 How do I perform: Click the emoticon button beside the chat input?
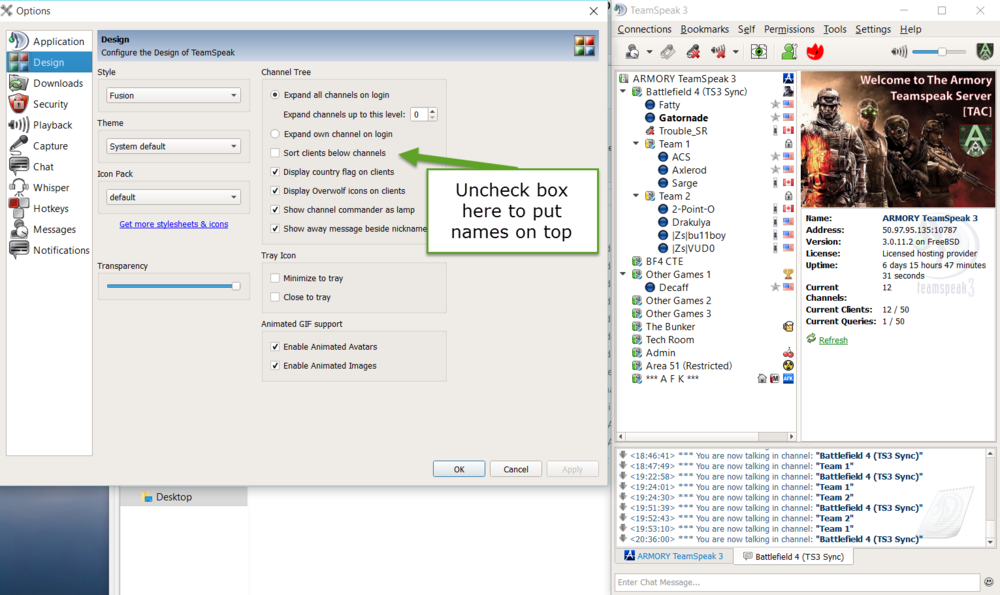click(989, 582)
